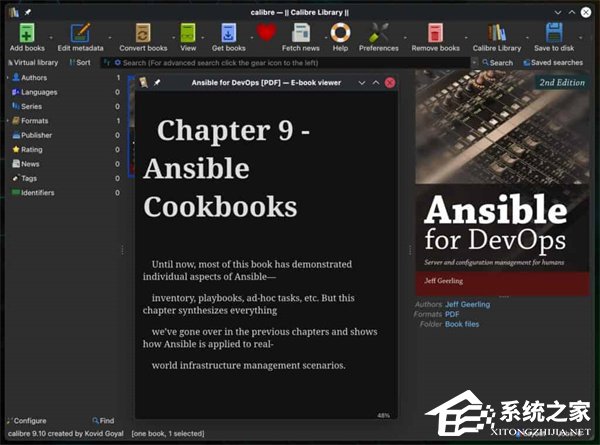Viewport: 600px width, 445px height.
Task: Click the Ansible for DevOps cover image
Action: tap(502, 183)
